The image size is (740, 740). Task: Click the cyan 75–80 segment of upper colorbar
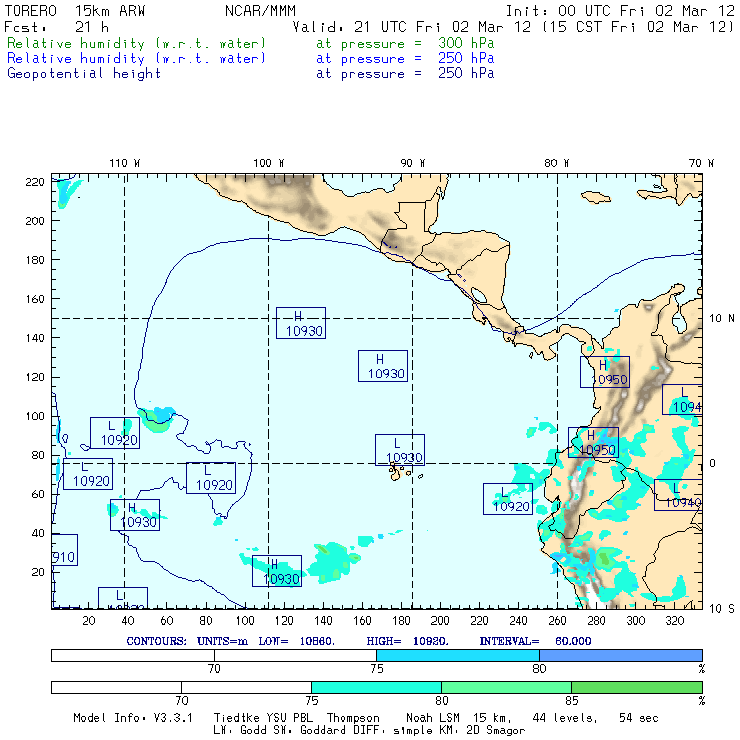(458, 655)
